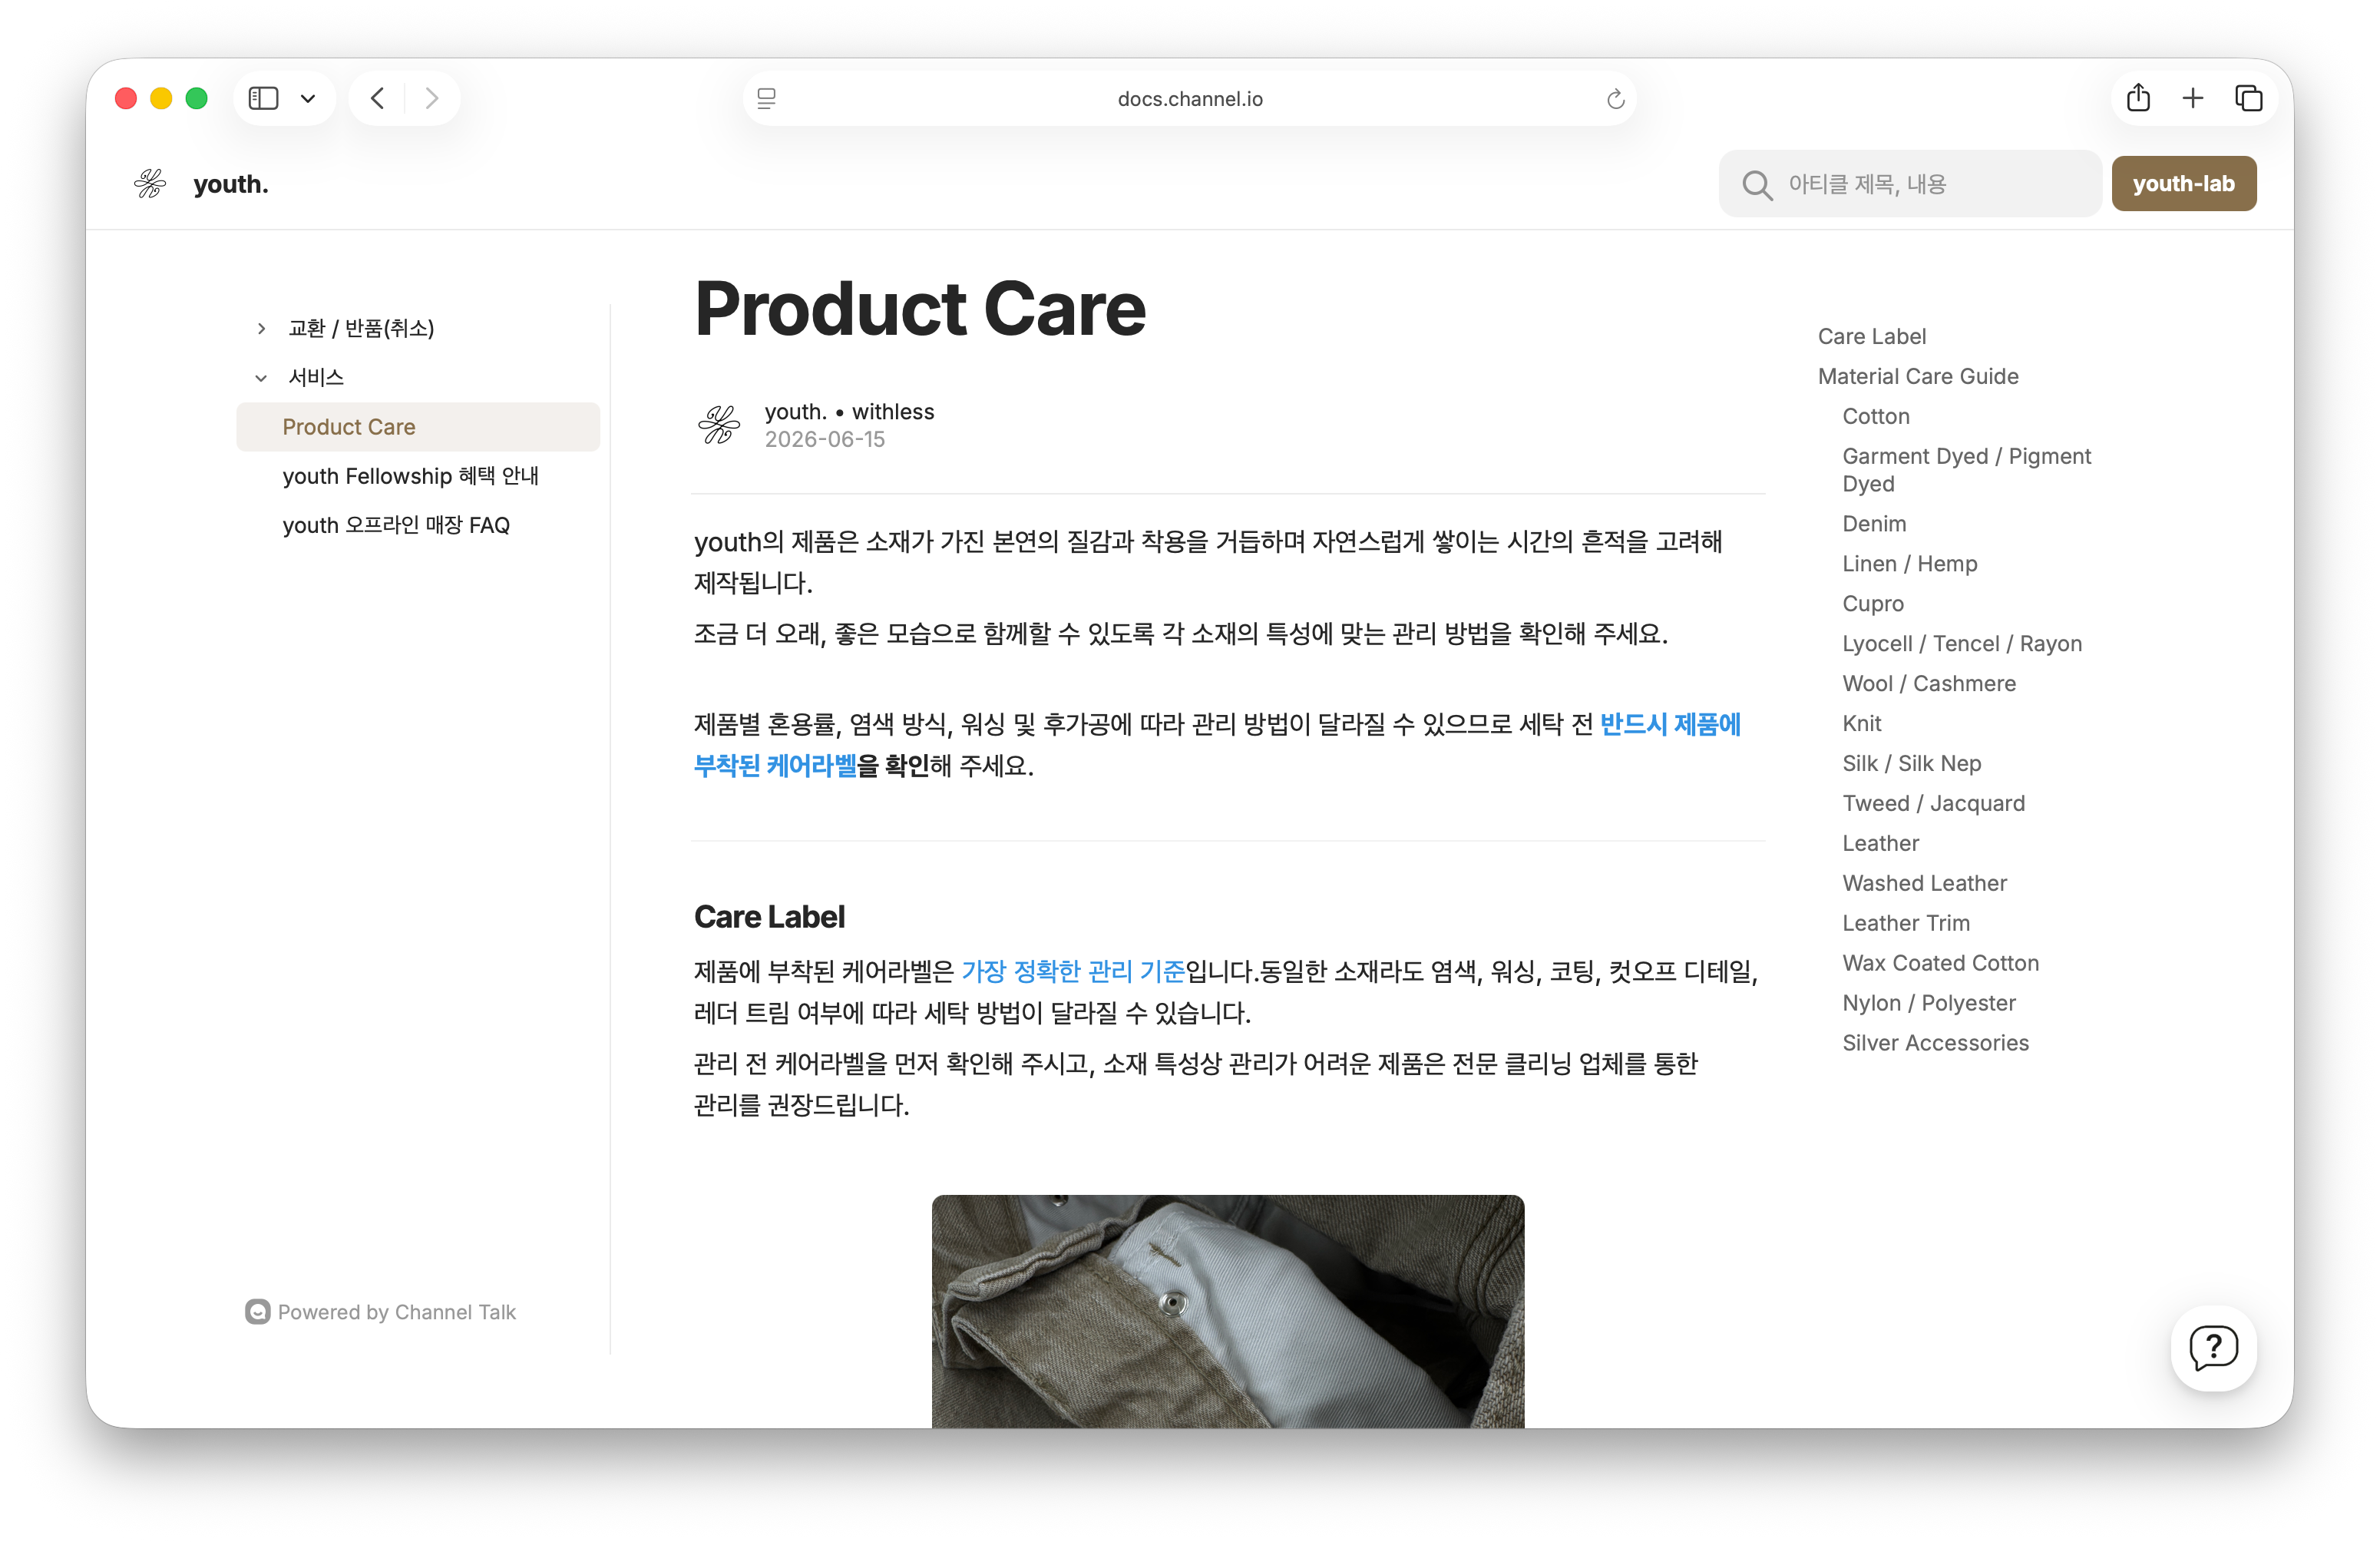2380x1542 pixels.
Task: Toggle the Safari sidebar icon
Action: [x=263, y=98]
